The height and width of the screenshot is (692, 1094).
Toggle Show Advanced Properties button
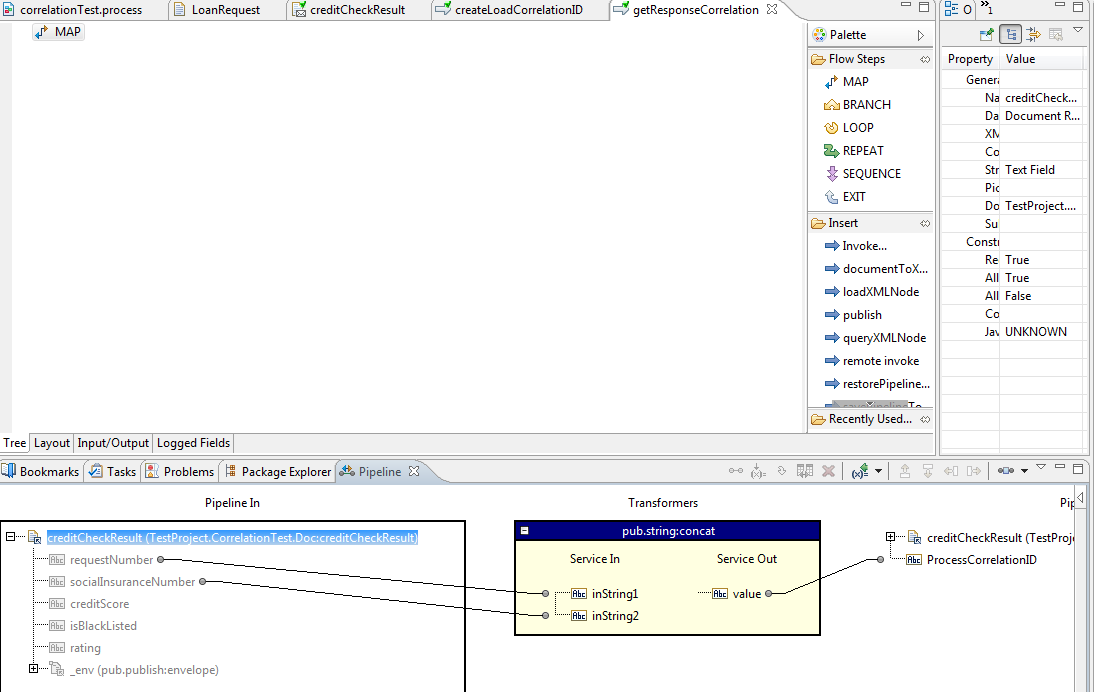[x=1034, y=35]
